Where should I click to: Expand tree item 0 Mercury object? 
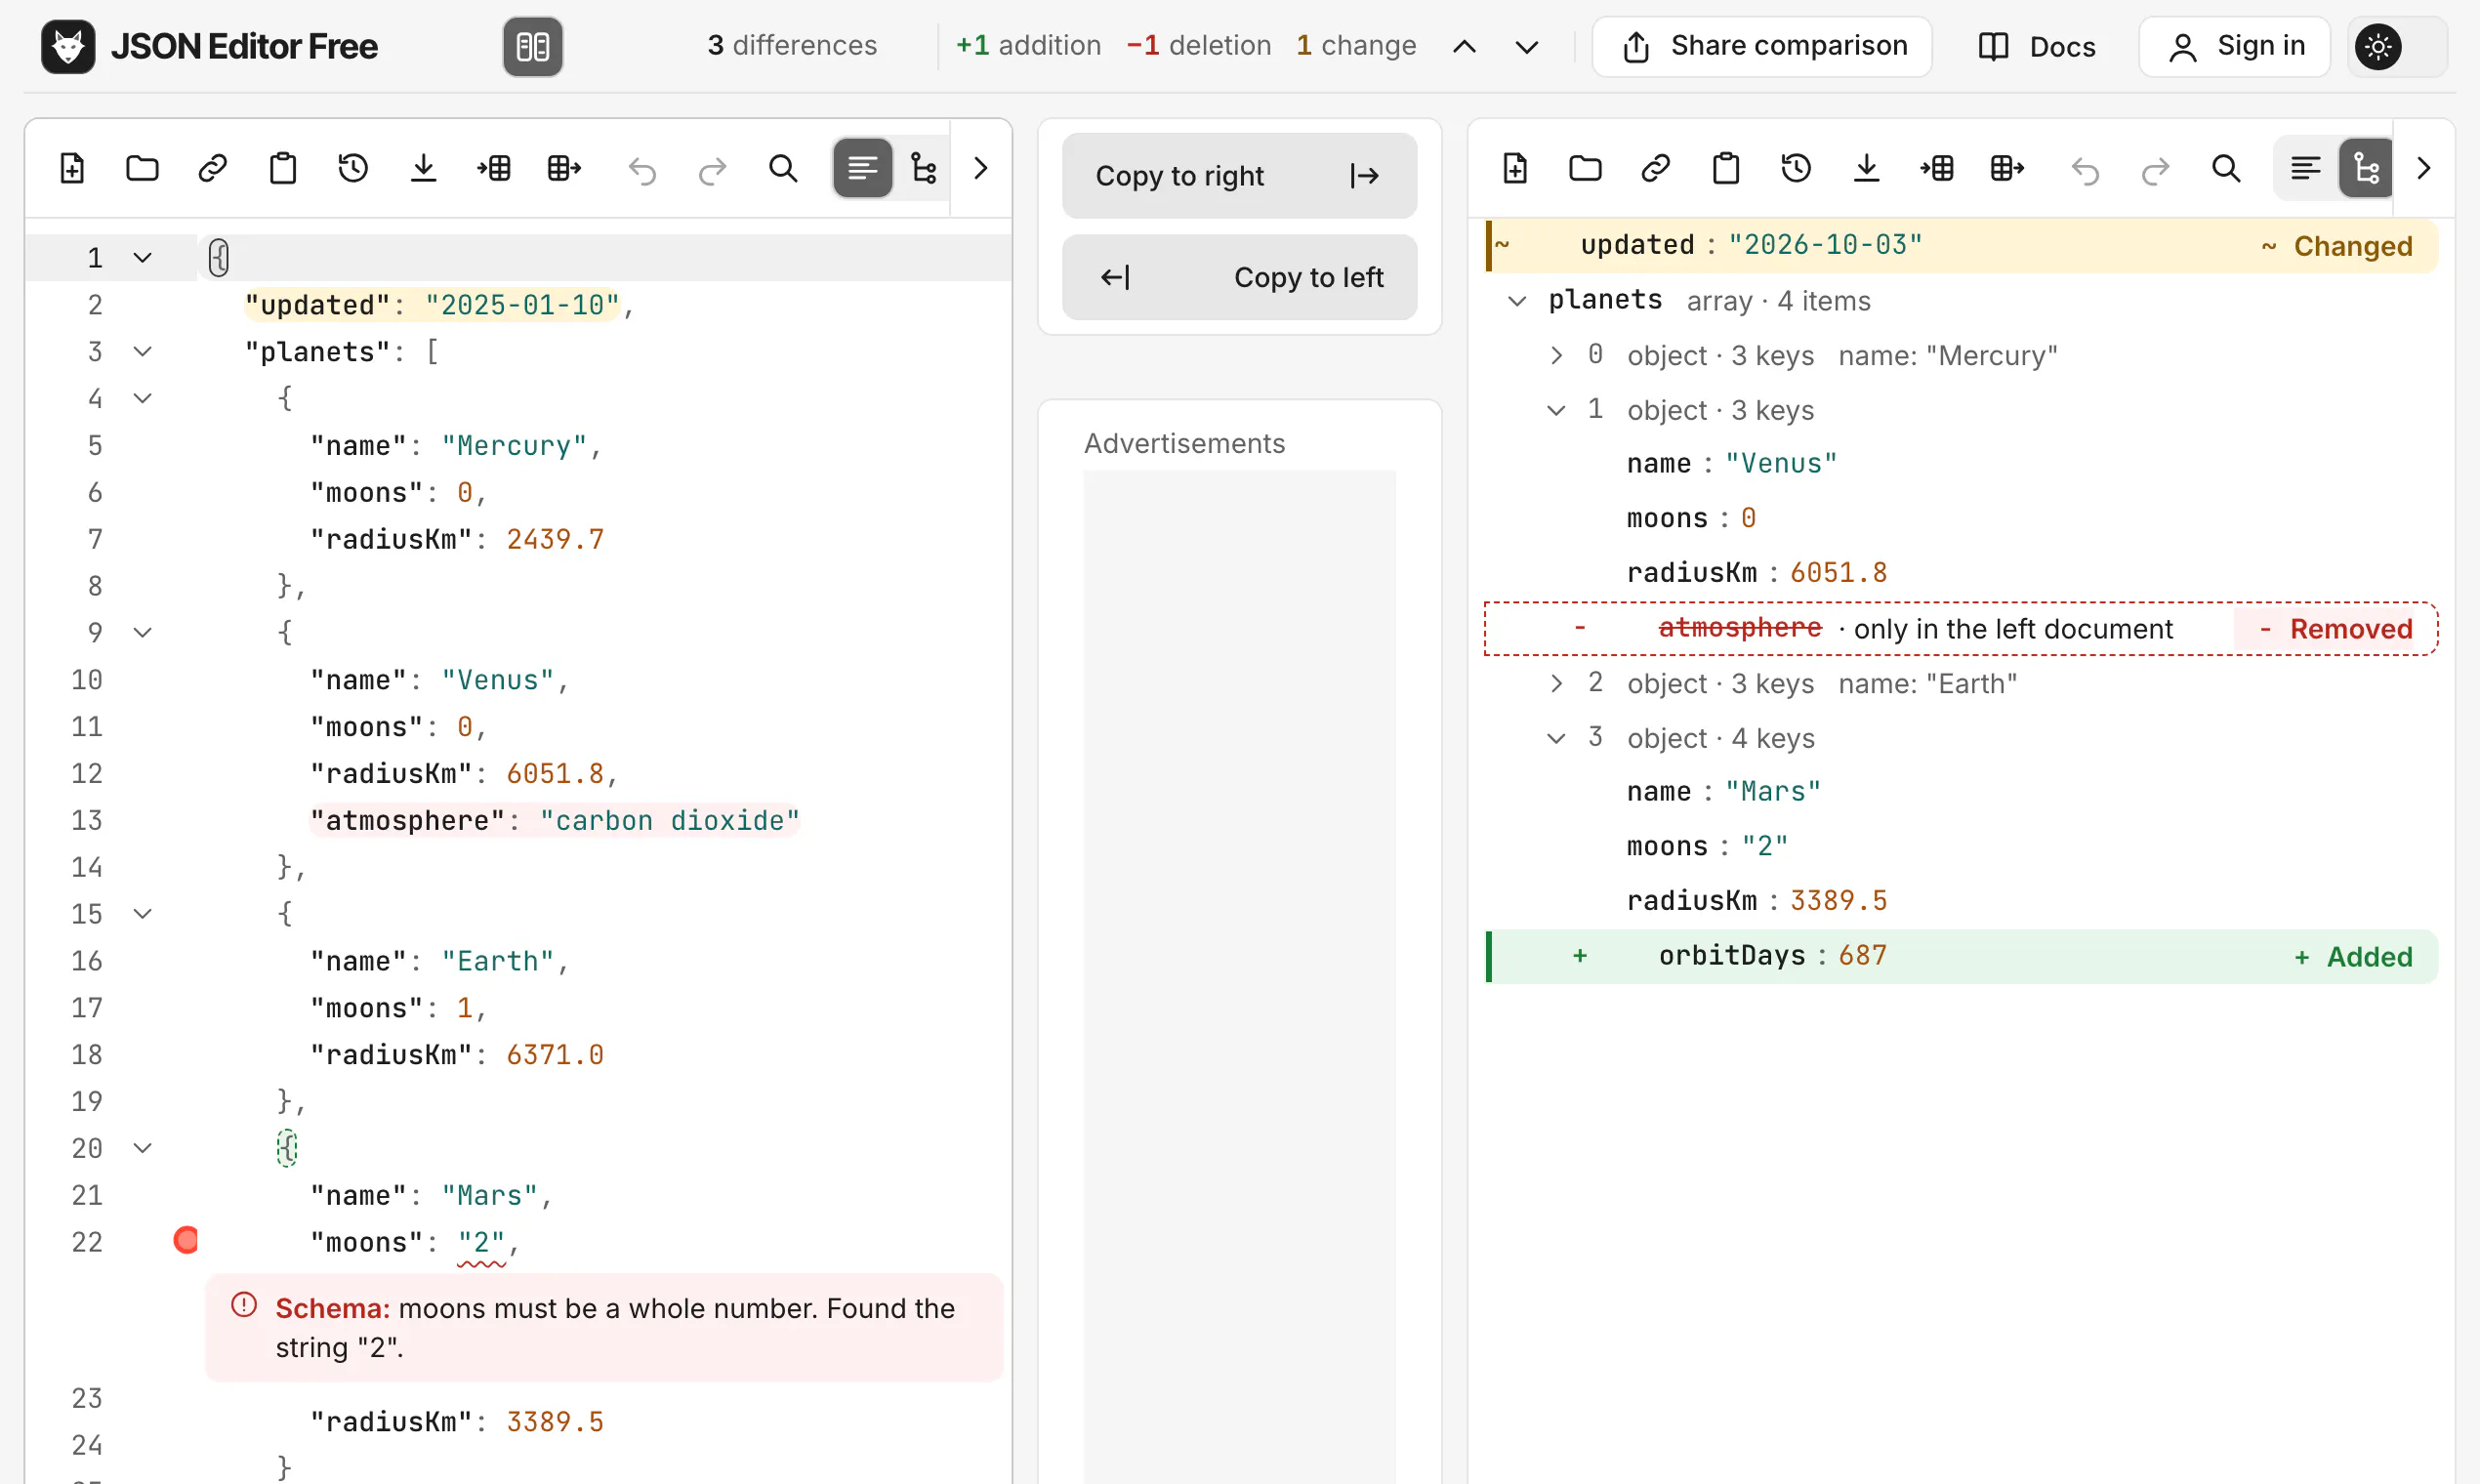click(1556, 356)
